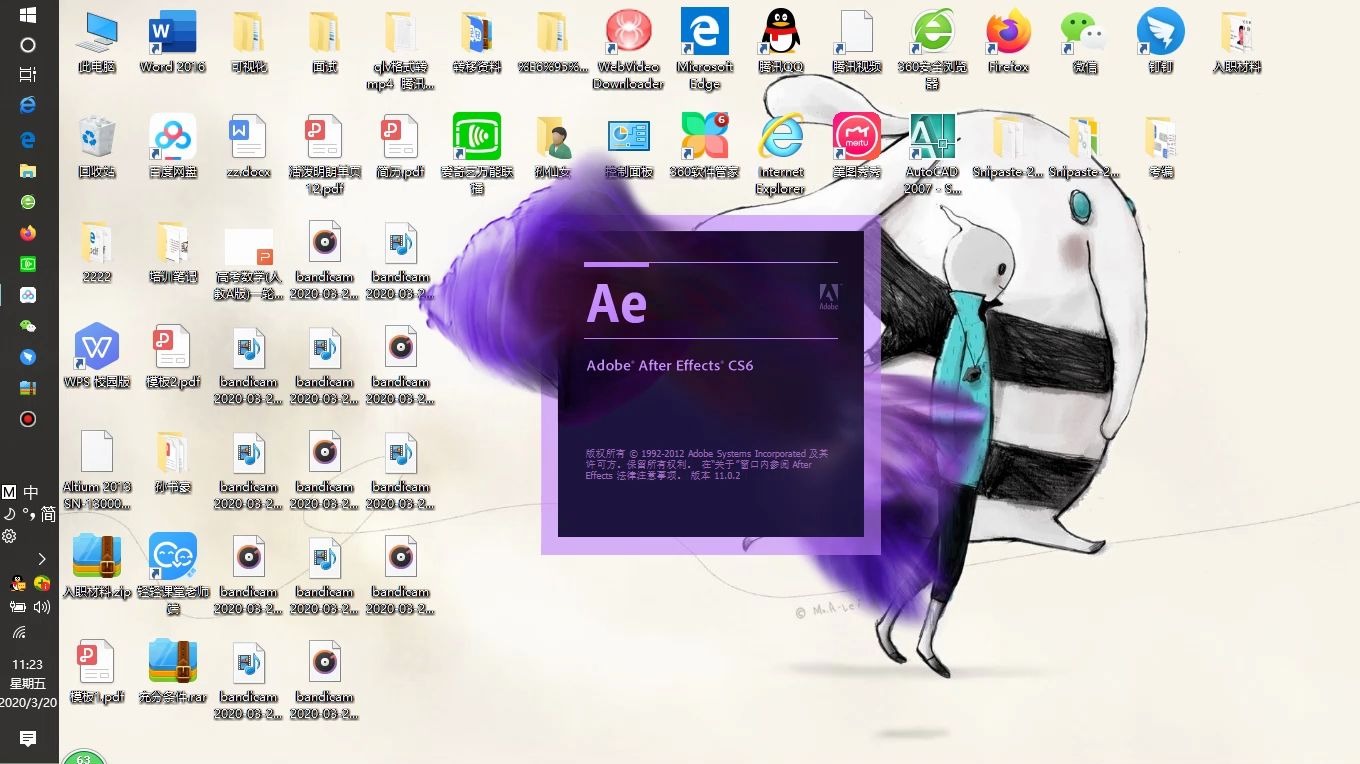Open the 培训笔记 folder
1360x764 pixels.
(173, 252)
